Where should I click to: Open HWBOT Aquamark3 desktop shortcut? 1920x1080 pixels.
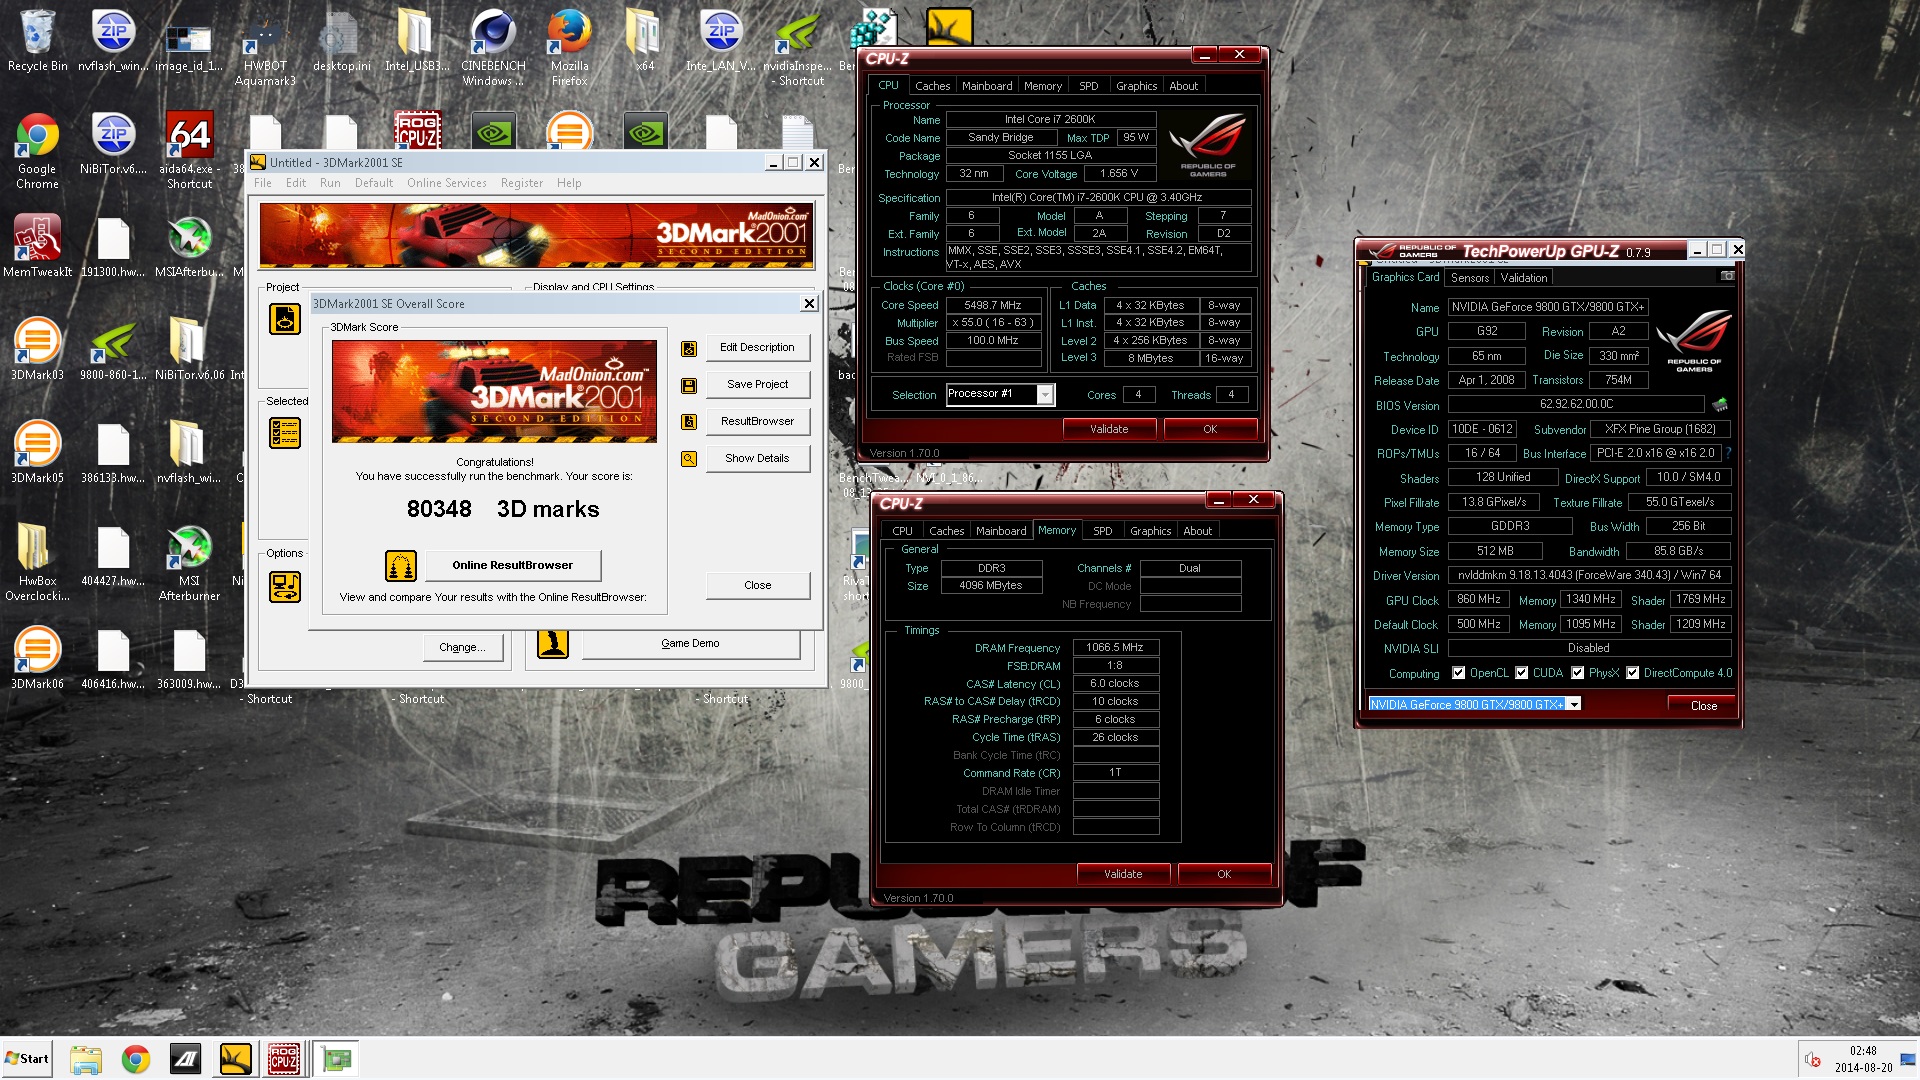tap(265, 47)
